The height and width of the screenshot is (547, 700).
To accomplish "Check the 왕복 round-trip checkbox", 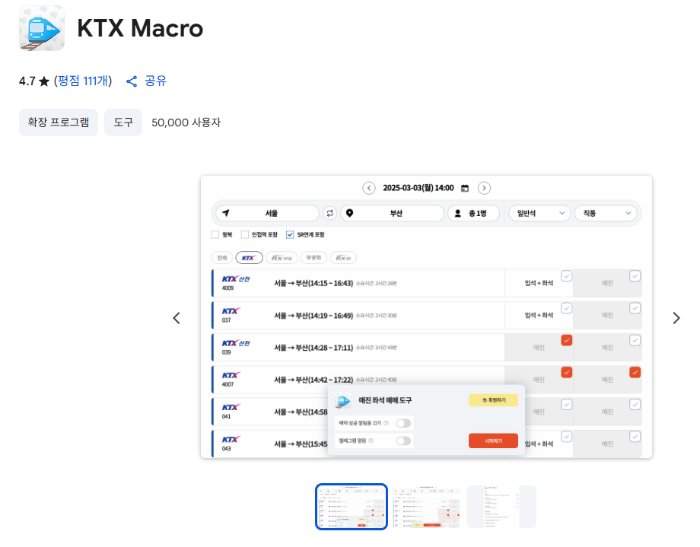I will pyautogui.click(x=215, y=234).
